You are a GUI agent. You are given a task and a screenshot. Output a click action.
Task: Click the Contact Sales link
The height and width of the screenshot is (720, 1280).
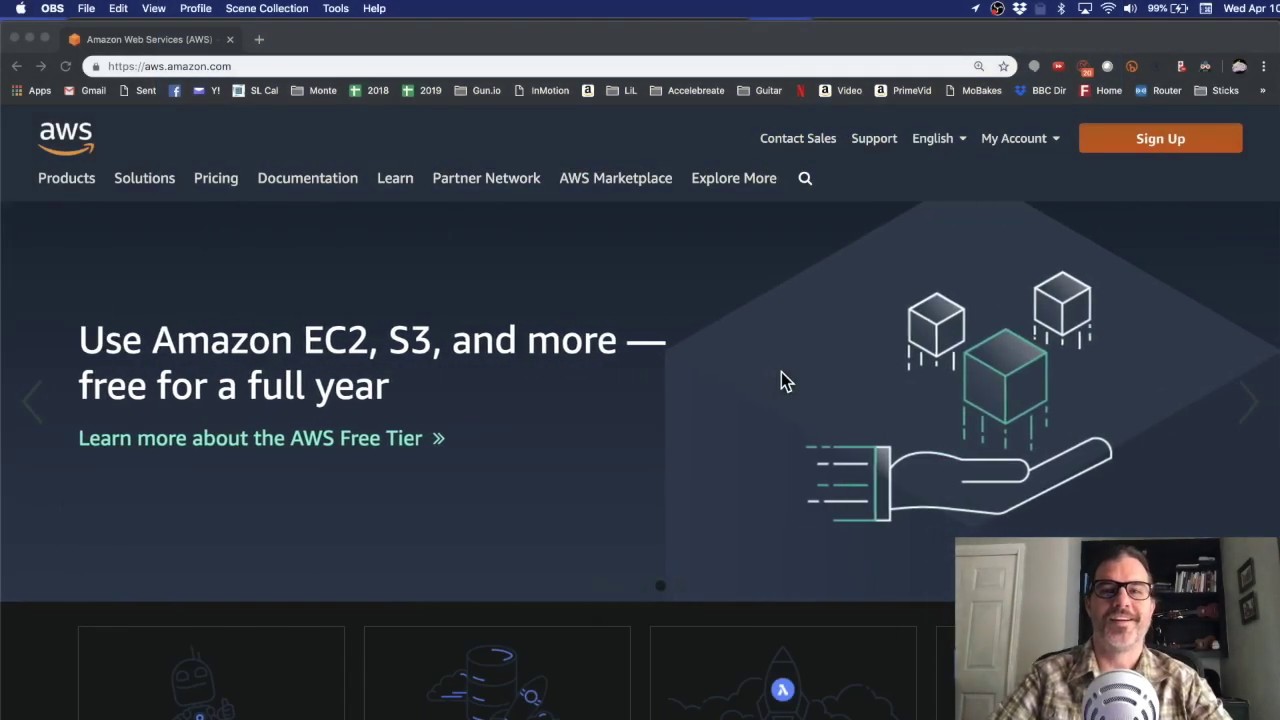point(798,138)
